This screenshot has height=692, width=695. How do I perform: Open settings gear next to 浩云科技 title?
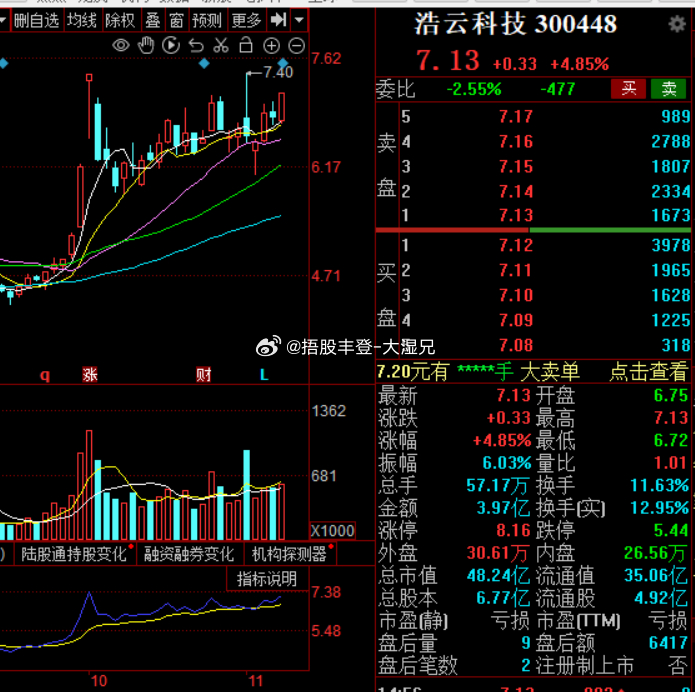(677, 24)
